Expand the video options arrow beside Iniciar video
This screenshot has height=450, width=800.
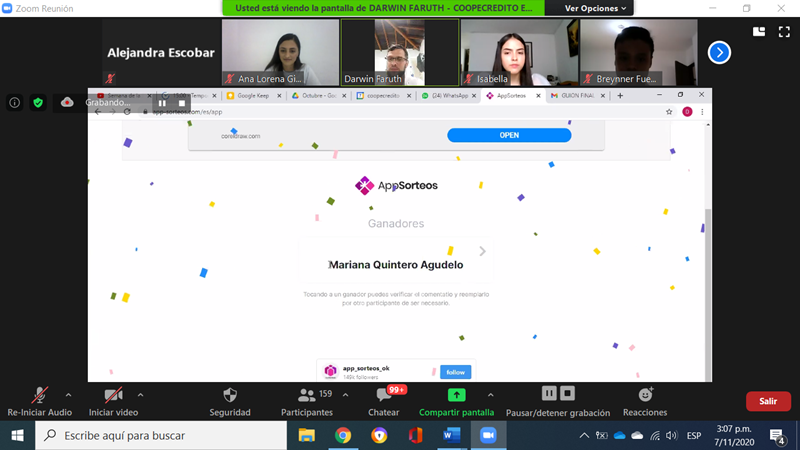coord(140,395)
